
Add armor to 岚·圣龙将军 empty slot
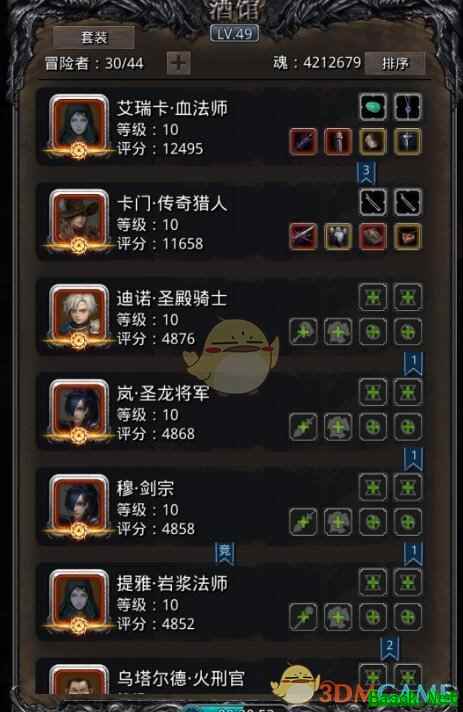(338, 427)
